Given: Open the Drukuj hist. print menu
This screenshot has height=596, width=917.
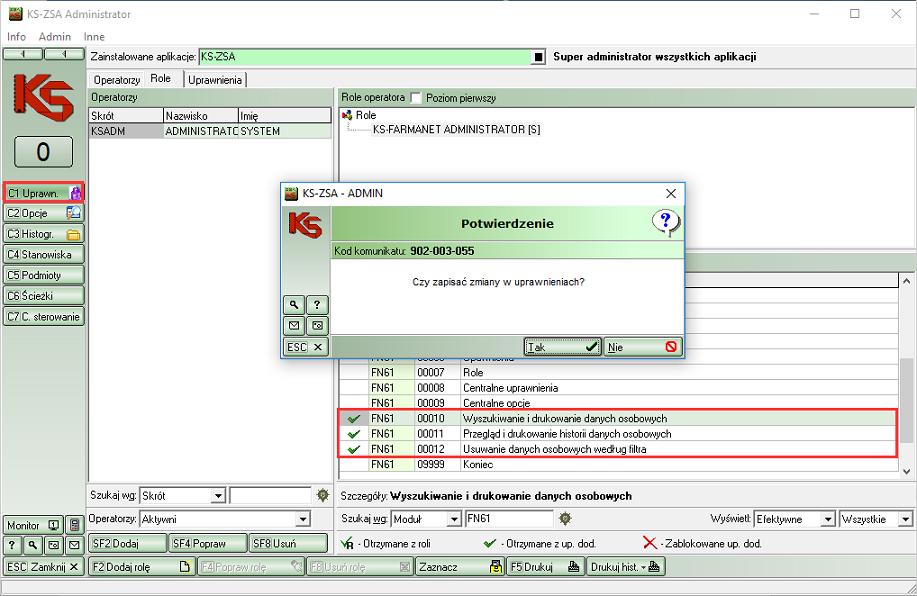Looking at the screenshot, I should click(x=625, y=566).
